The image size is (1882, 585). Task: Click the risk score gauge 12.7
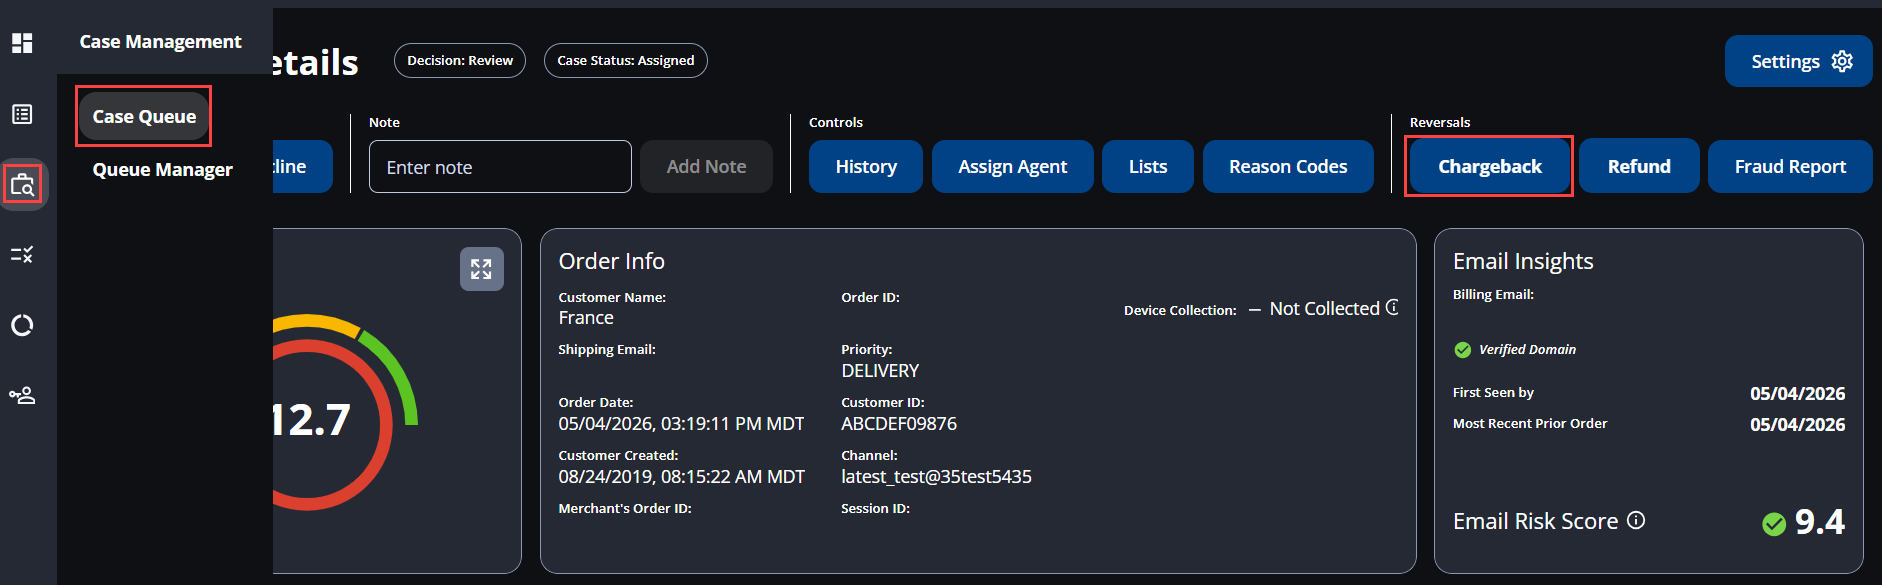(x=311, y=419)
